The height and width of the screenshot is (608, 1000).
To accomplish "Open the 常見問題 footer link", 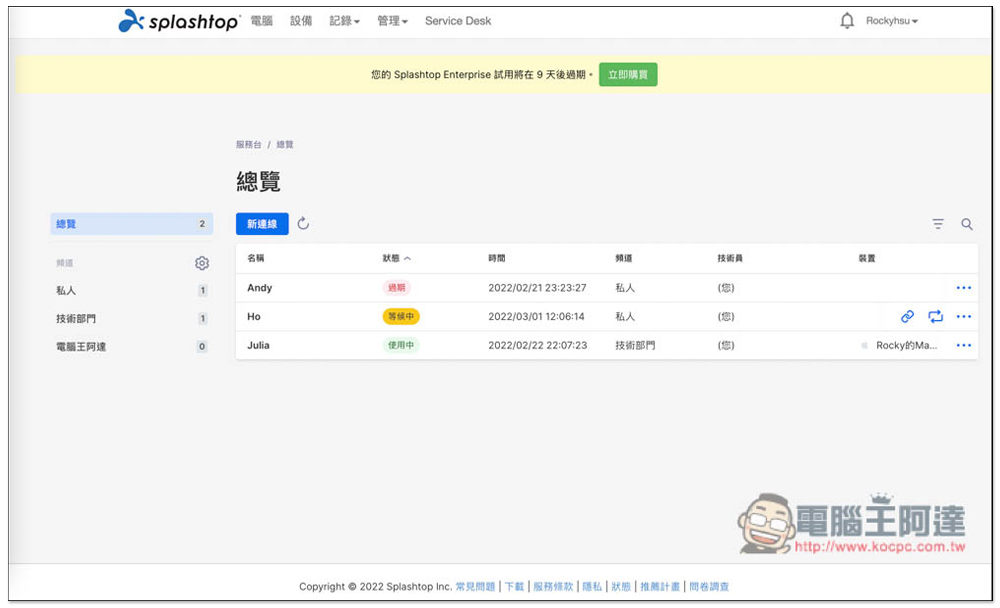I will tap(475, 587).
